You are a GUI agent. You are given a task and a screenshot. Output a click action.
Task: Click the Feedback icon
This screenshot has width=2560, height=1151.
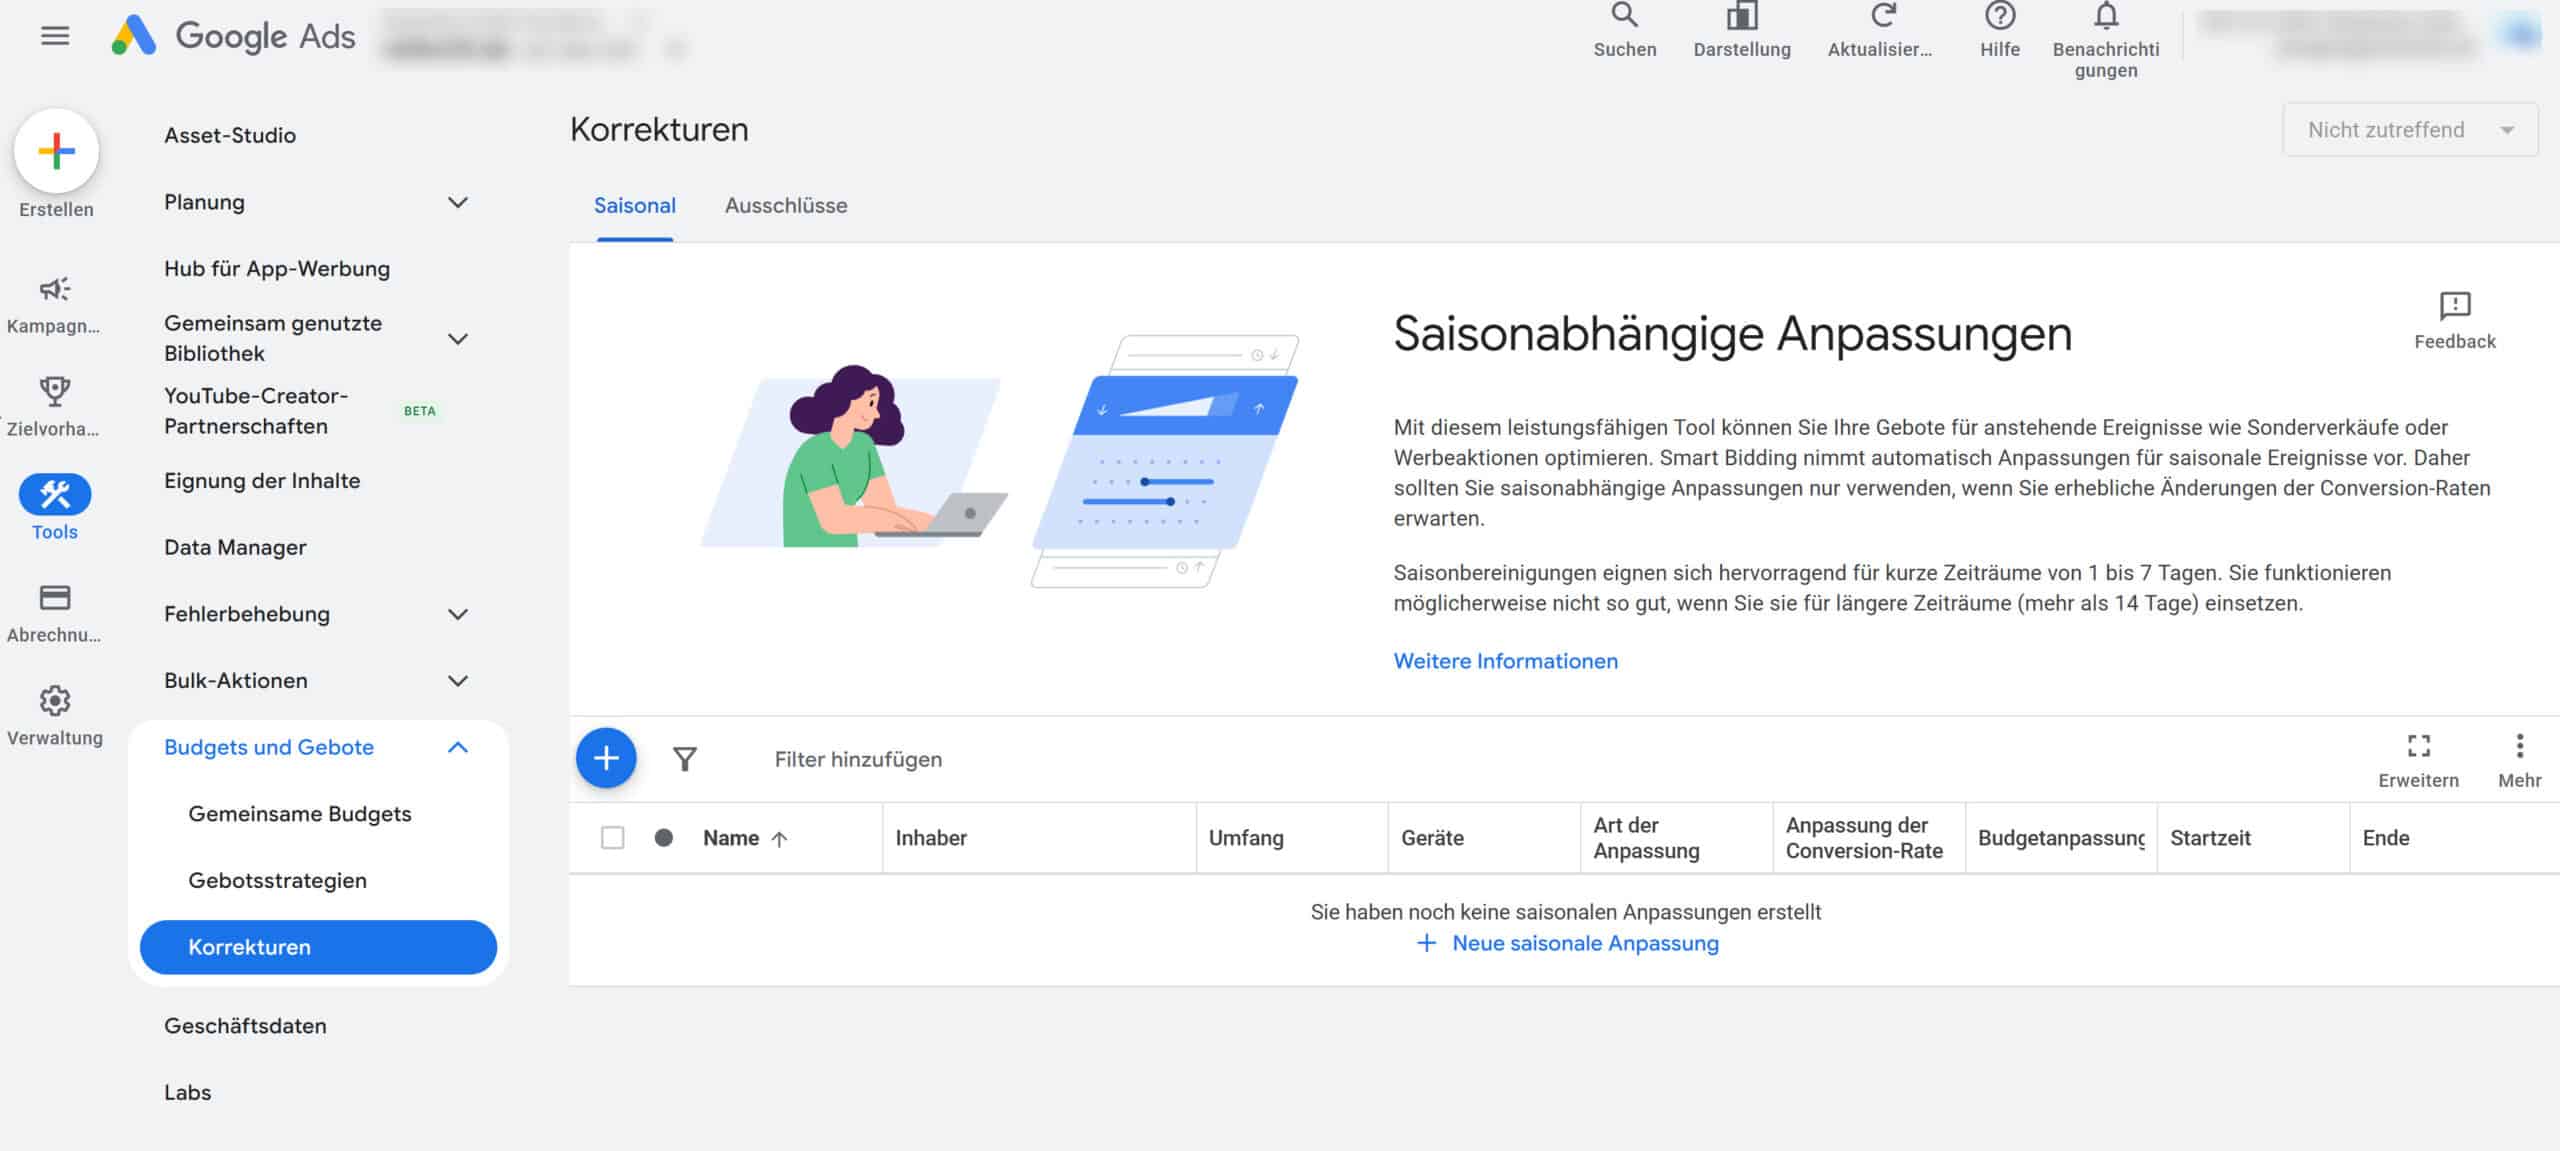2455,306
